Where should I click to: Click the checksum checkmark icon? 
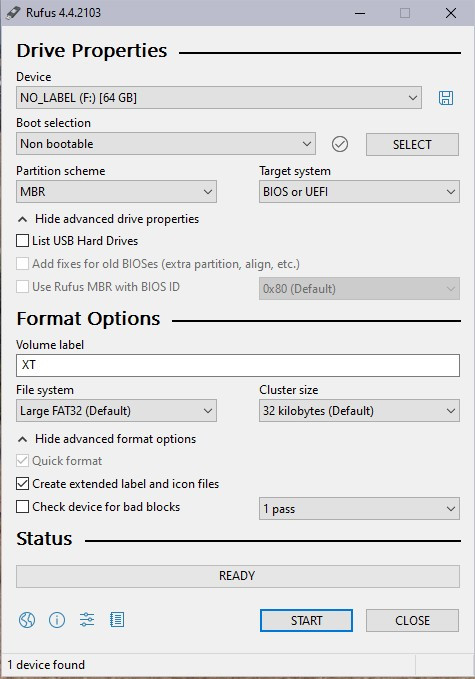click(340, 144)
